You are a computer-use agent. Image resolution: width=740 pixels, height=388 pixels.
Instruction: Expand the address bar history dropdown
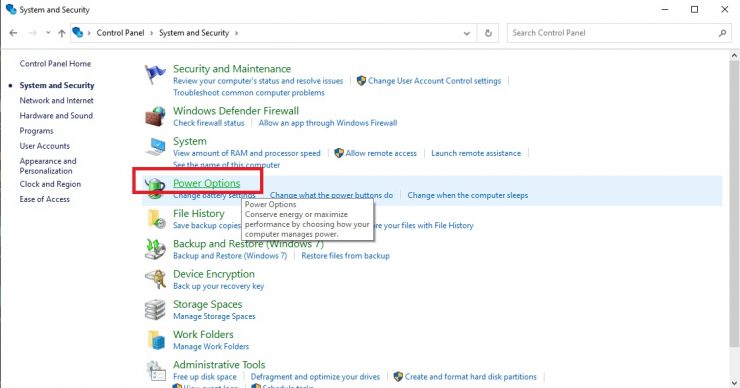466,33
